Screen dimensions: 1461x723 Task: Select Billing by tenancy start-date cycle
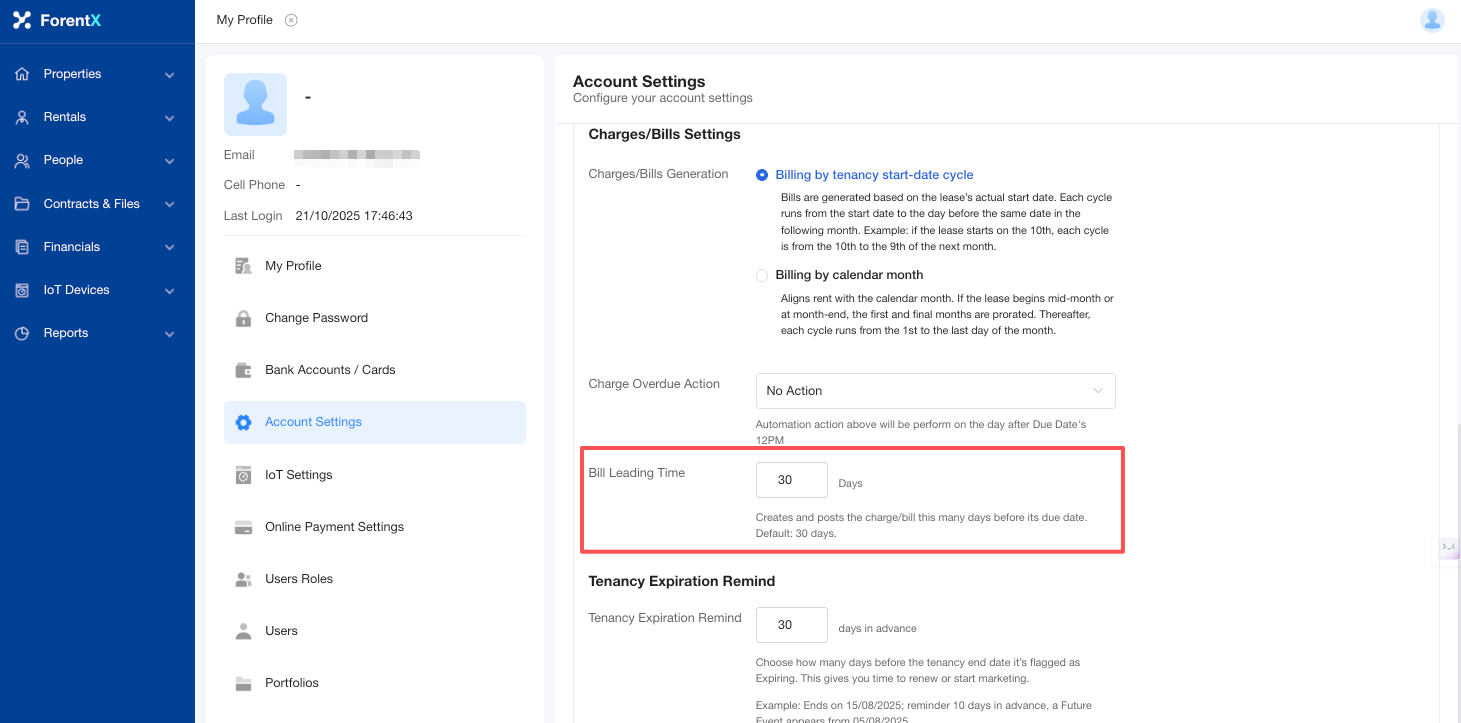pyautogui.click(x=762, y=175)
